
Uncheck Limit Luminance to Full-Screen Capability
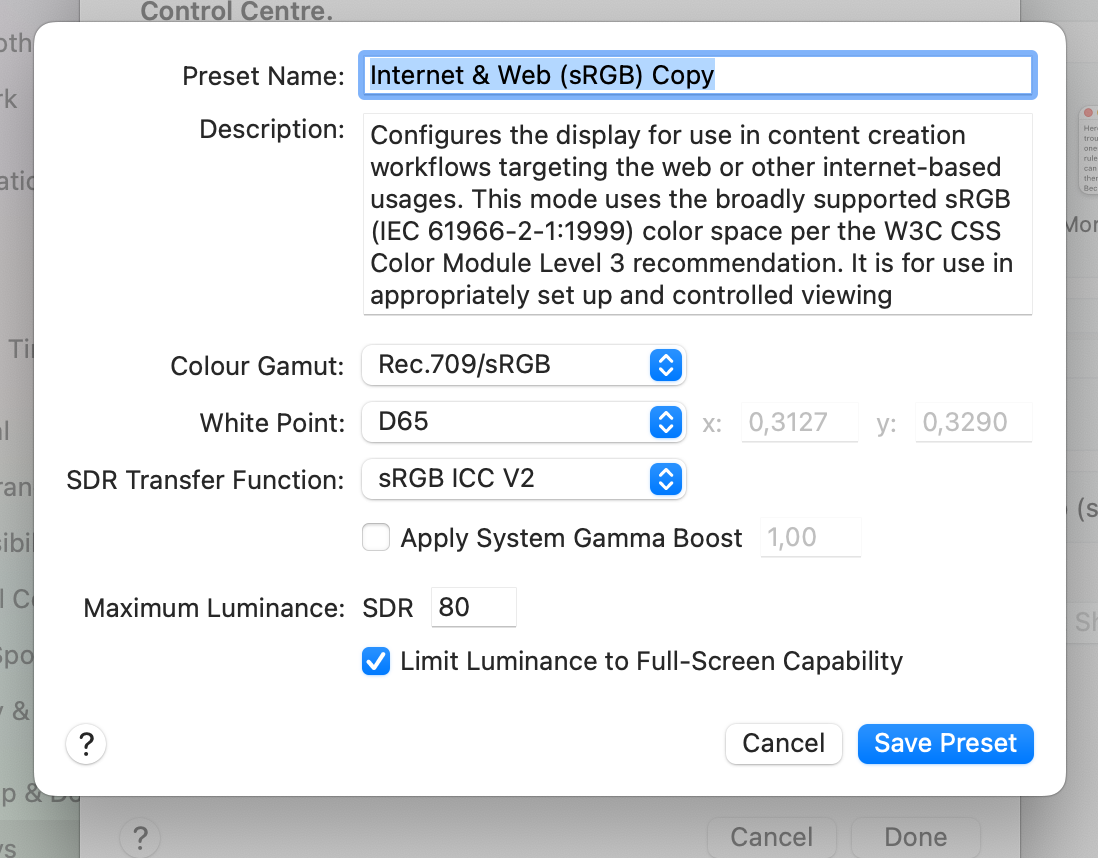click(x=376, y=661)
